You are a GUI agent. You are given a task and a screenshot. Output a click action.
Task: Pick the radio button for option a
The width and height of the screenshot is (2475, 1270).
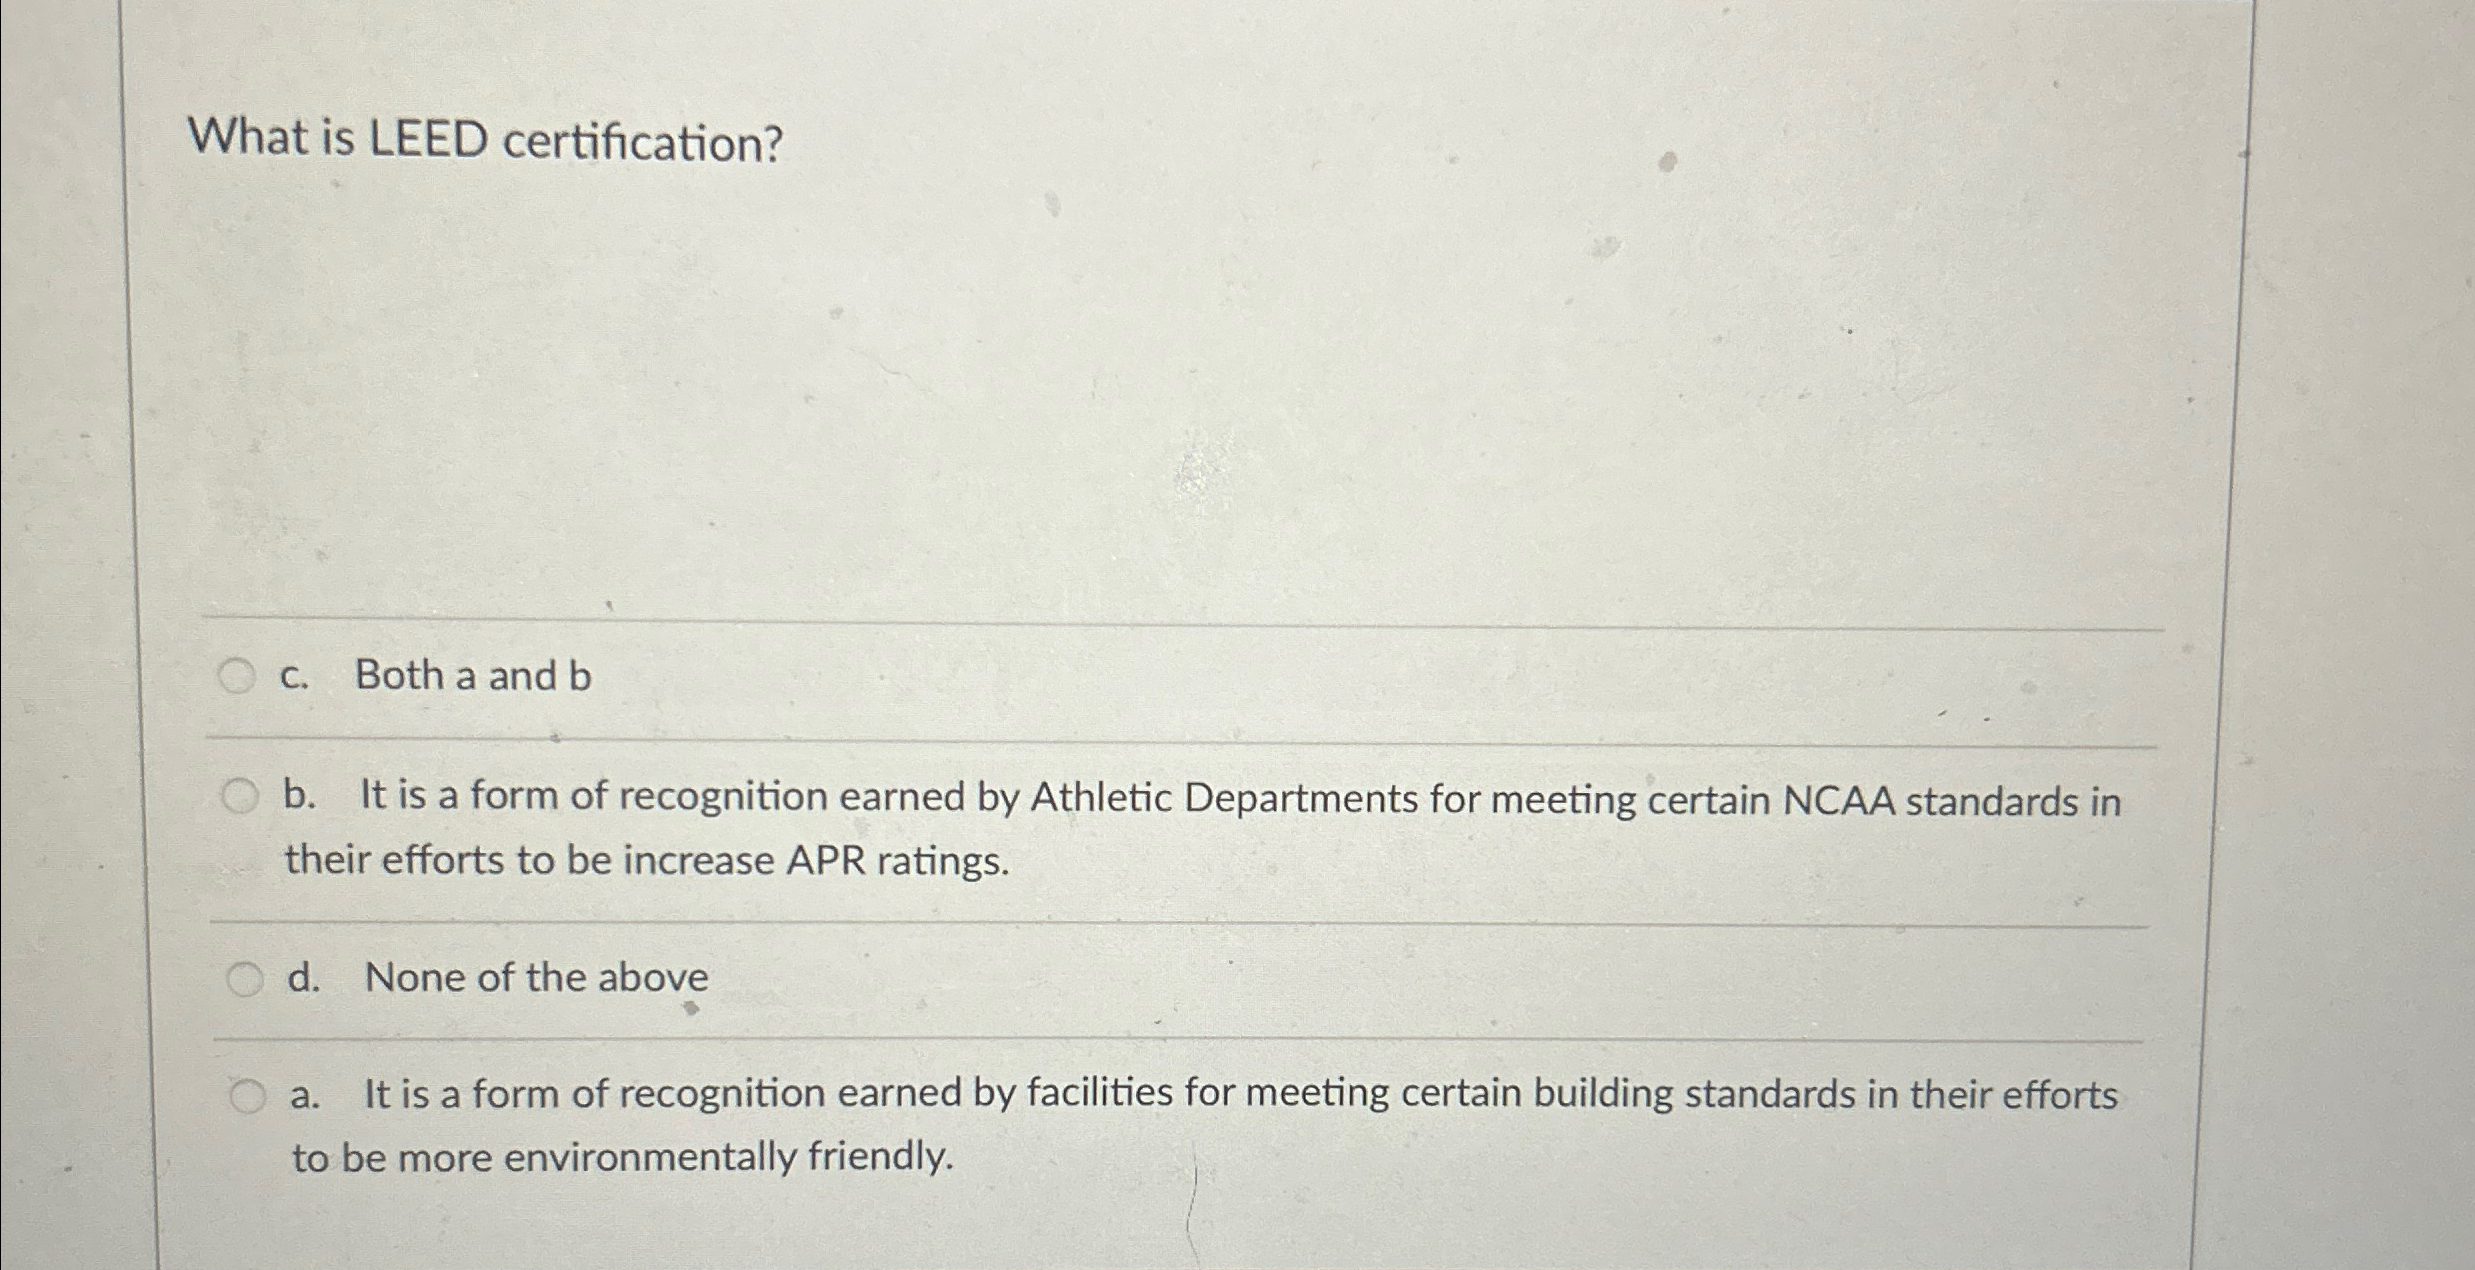(248, 1096)
